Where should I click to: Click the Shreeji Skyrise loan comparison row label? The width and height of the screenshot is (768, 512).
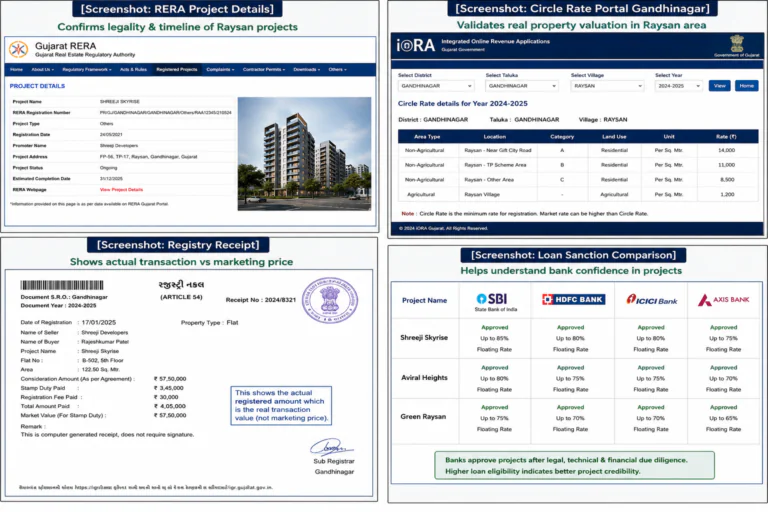[424, 338]
